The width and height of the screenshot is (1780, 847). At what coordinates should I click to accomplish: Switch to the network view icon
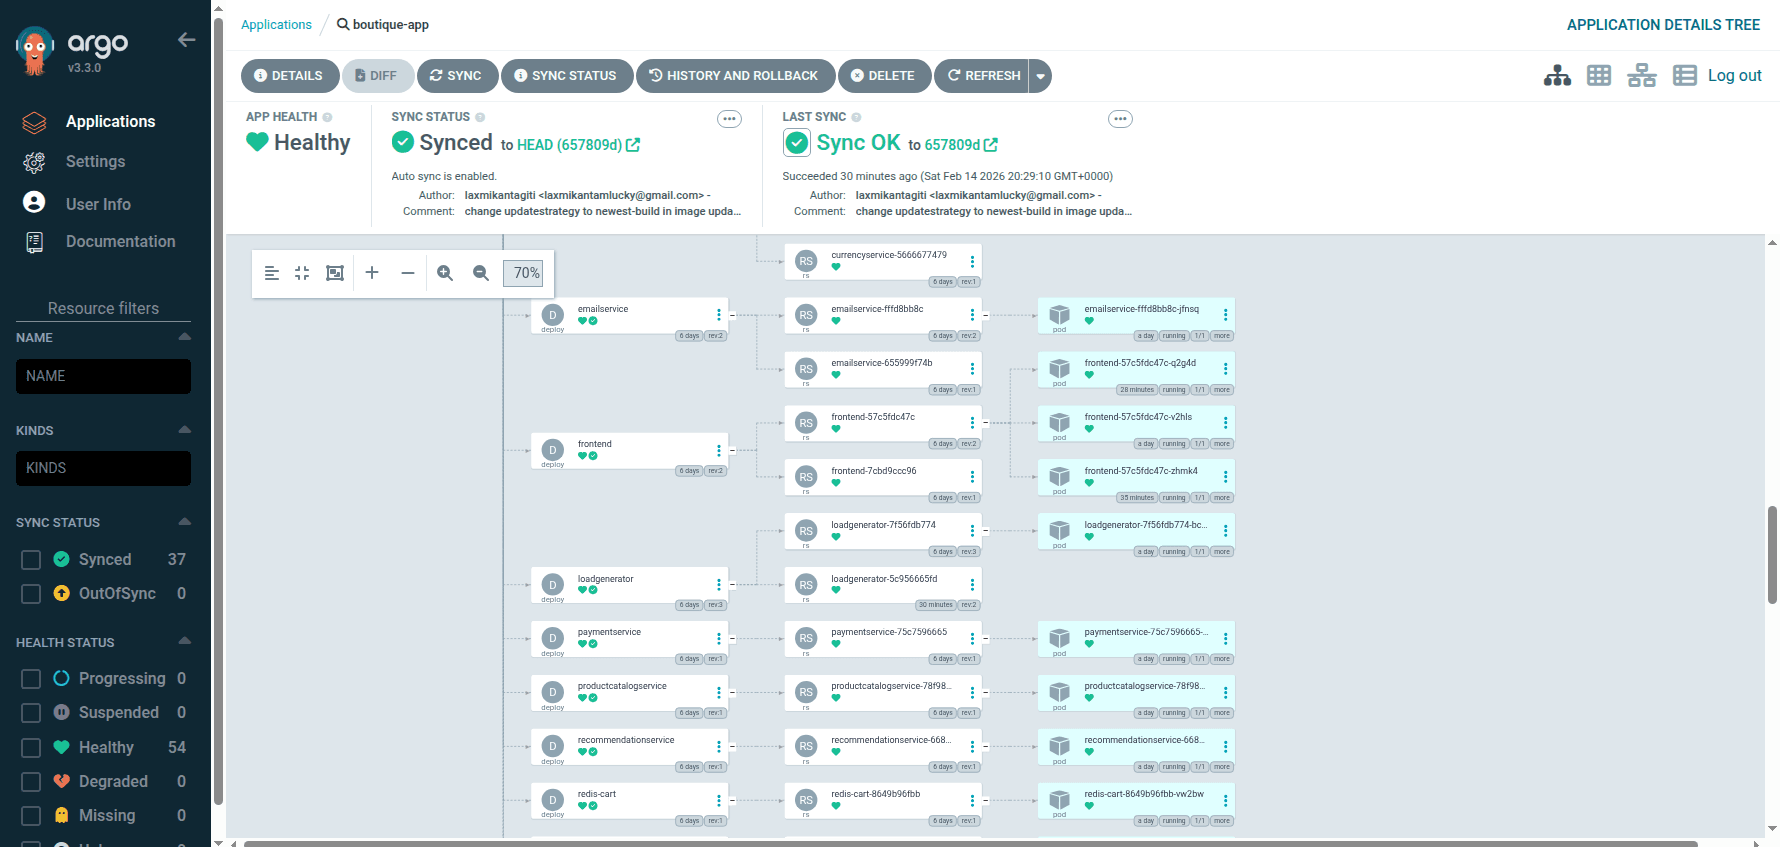(1642, 76)
